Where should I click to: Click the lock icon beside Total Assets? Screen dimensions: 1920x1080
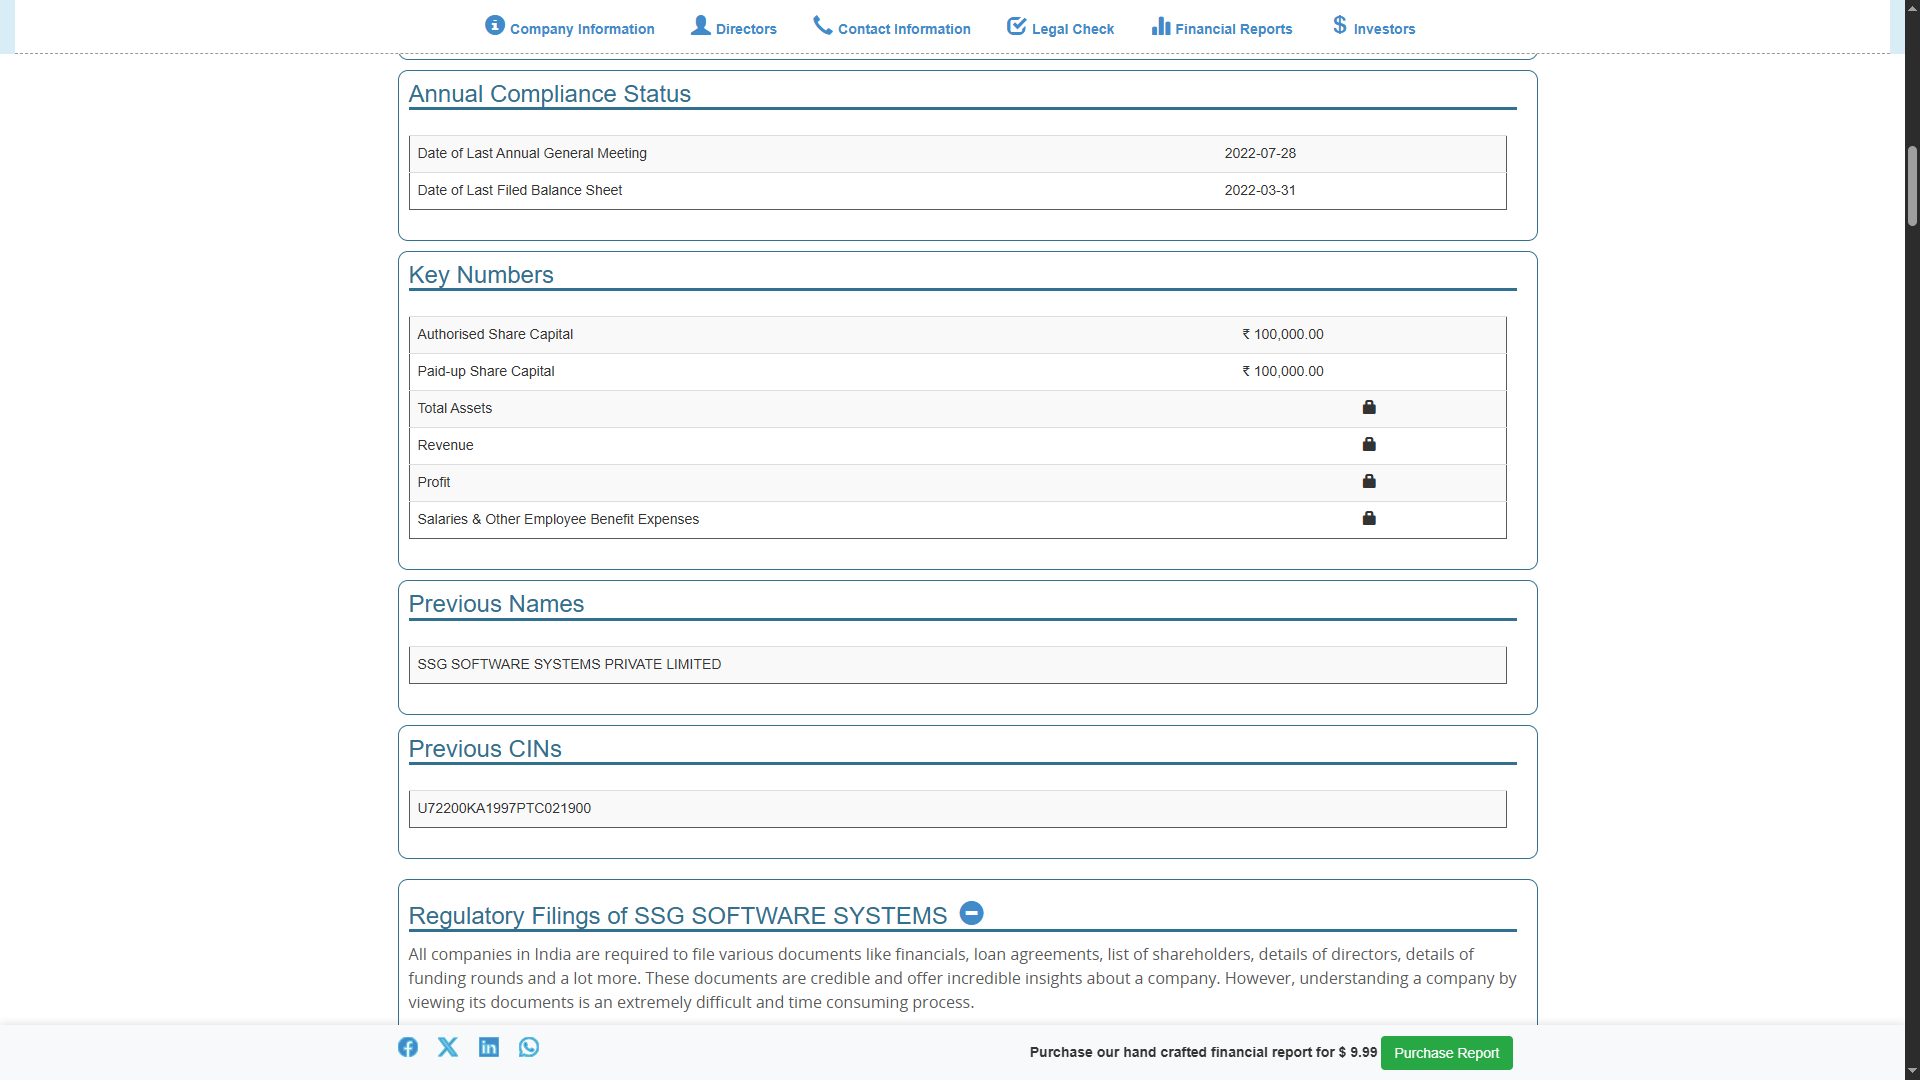[x=1369, y=407]
